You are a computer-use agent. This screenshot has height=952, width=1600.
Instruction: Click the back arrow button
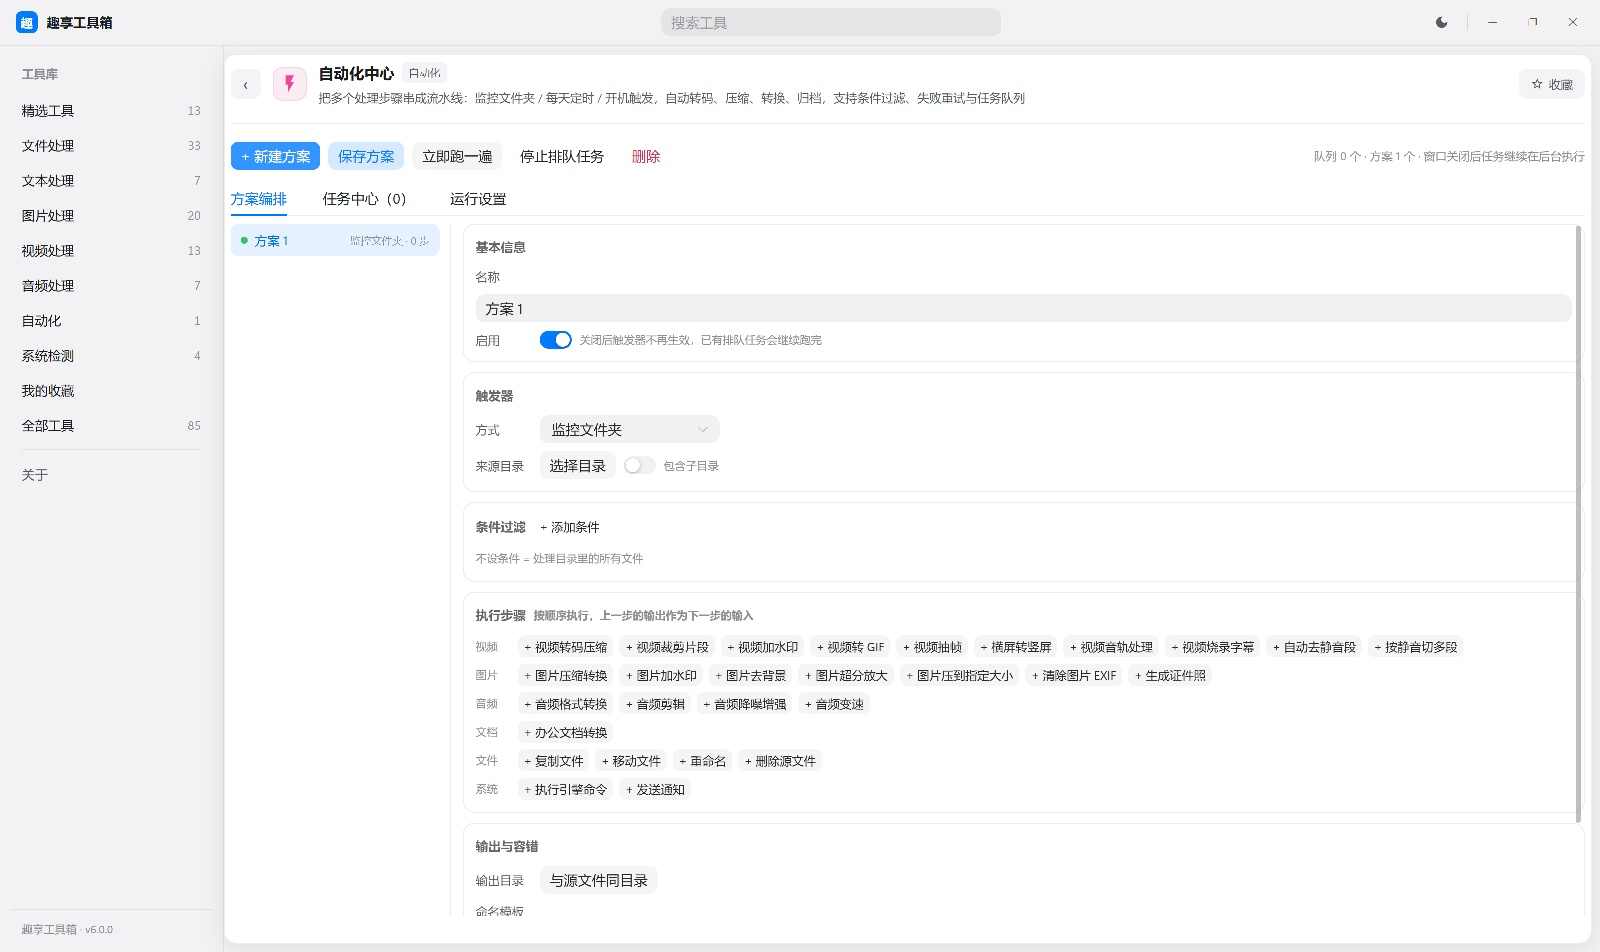(246, 85)
